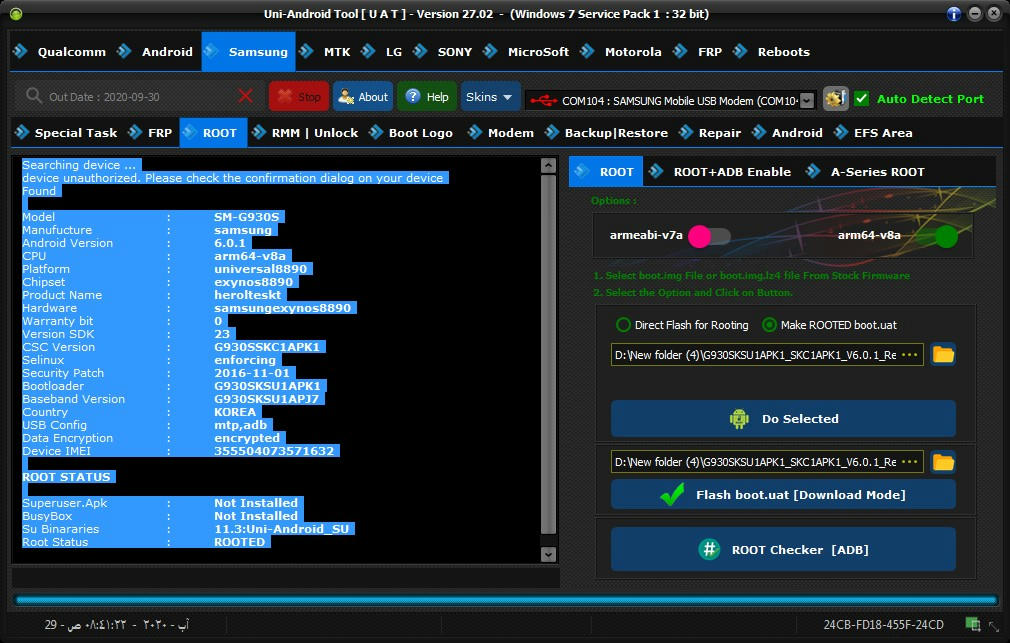
Task: Switch to ROOT+ADB Enable tab
Action: click(x=720, y=171)
